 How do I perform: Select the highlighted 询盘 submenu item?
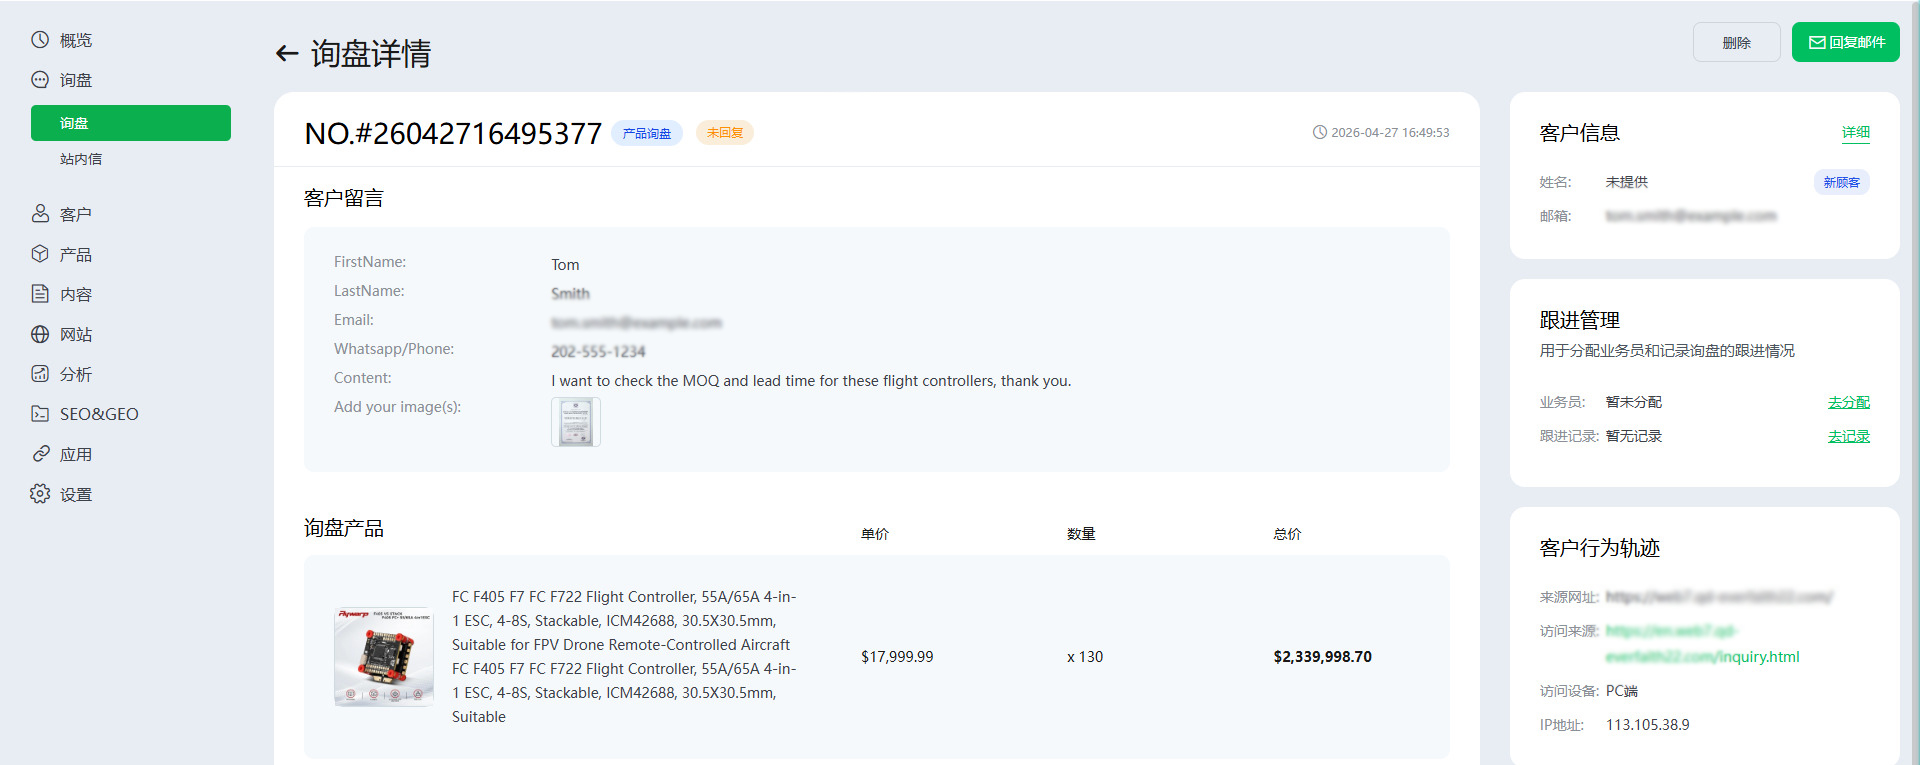pyautogui.click(x=131, y=123)
